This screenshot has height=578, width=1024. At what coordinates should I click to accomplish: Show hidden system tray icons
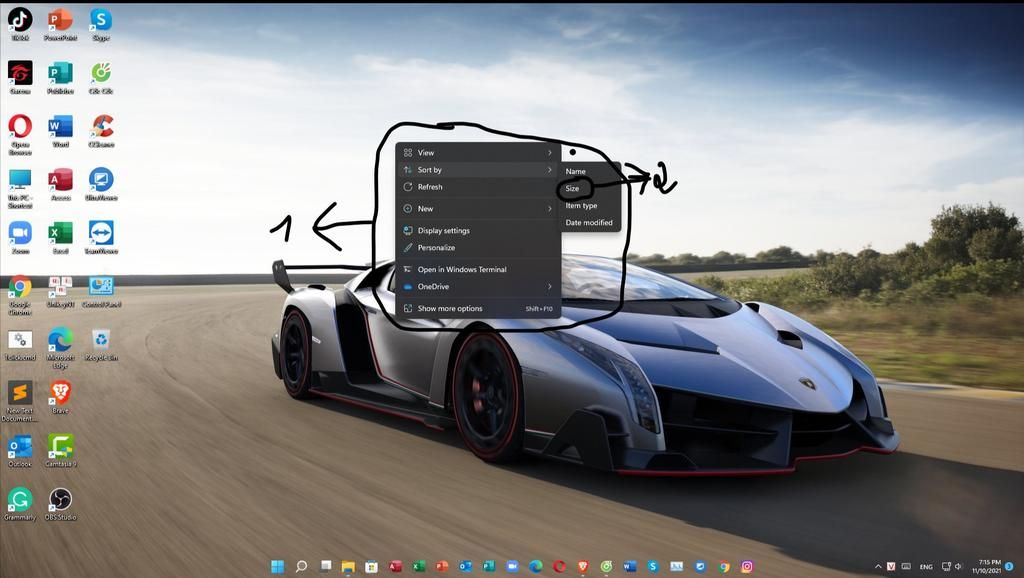(878, 566)
